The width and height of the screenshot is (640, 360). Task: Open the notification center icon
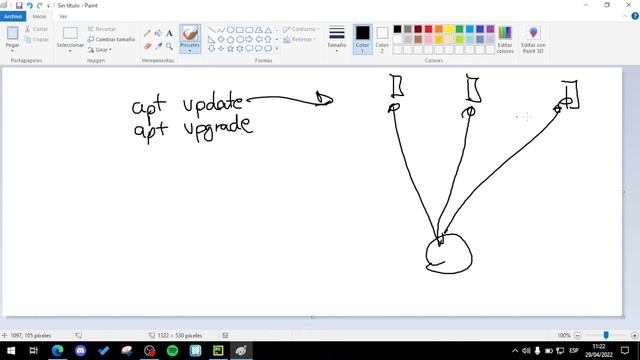[x=625, y=351]
